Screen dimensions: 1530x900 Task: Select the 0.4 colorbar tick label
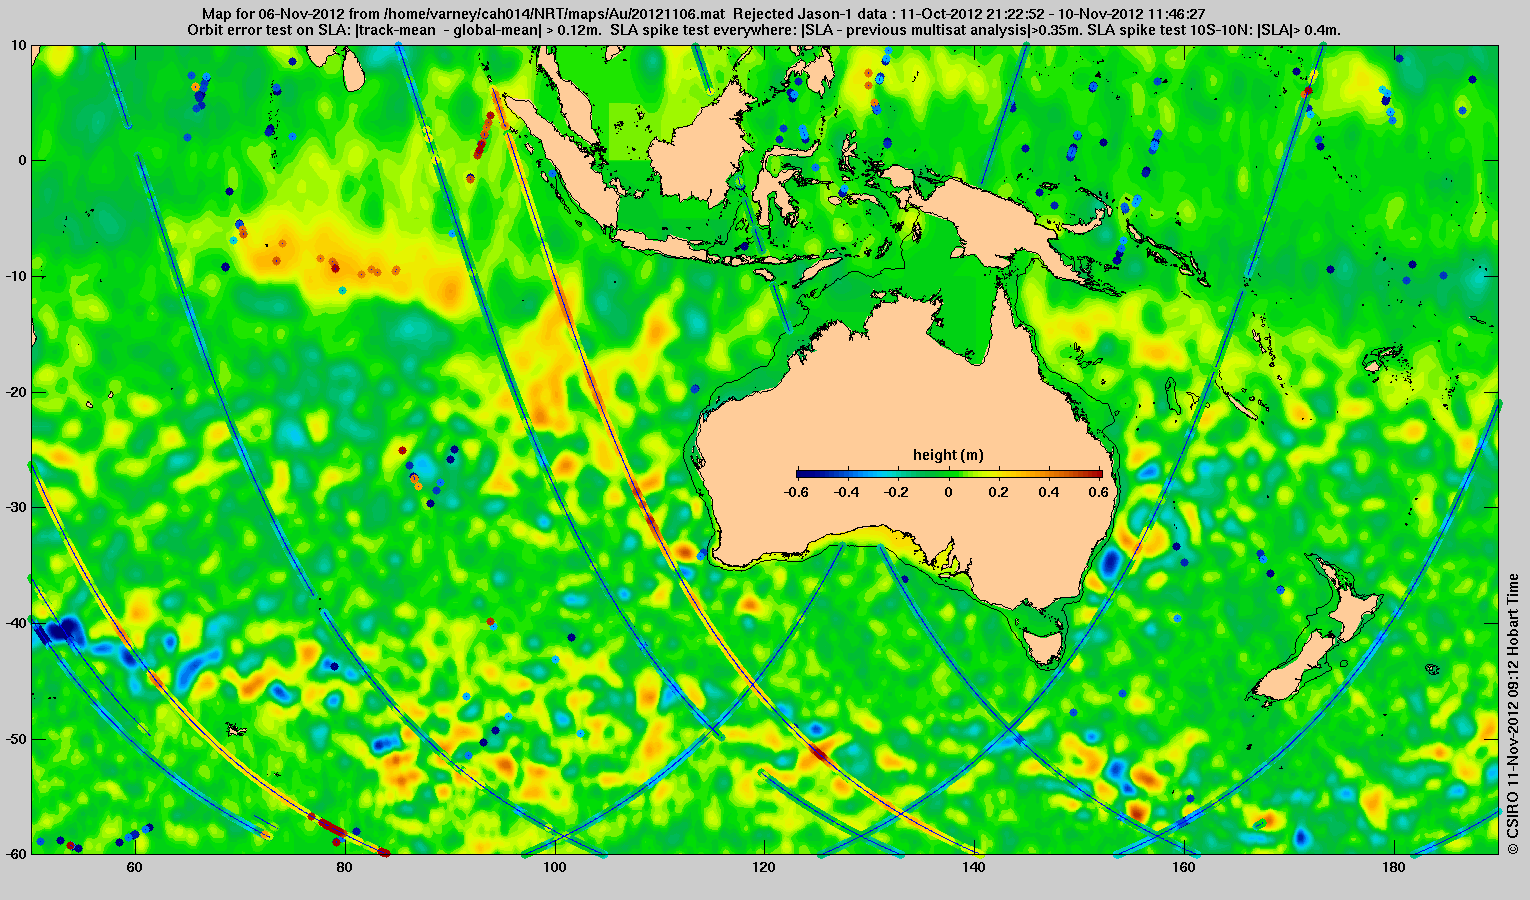(x=1051, y=492)
